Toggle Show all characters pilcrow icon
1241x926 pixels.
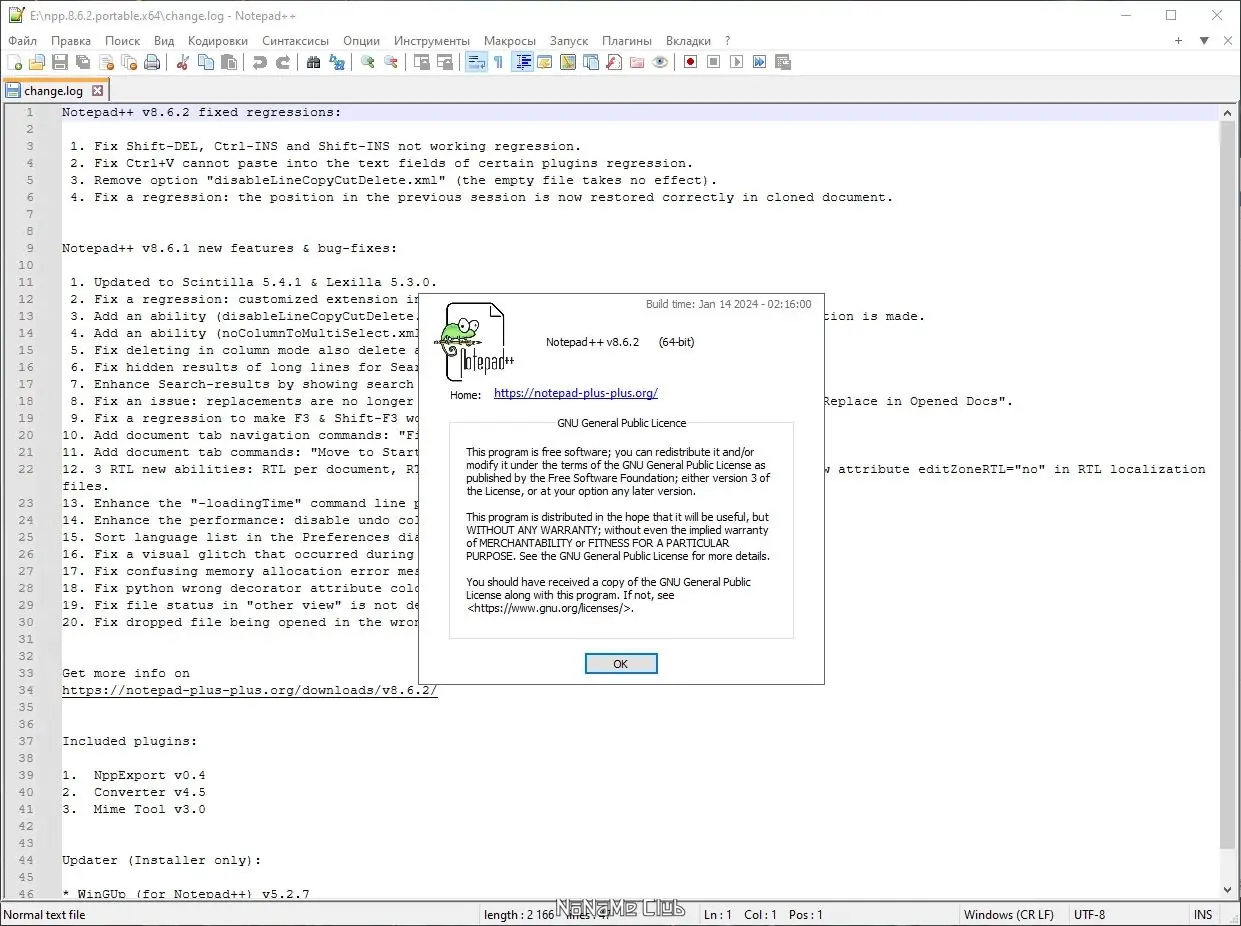[499, 62]
